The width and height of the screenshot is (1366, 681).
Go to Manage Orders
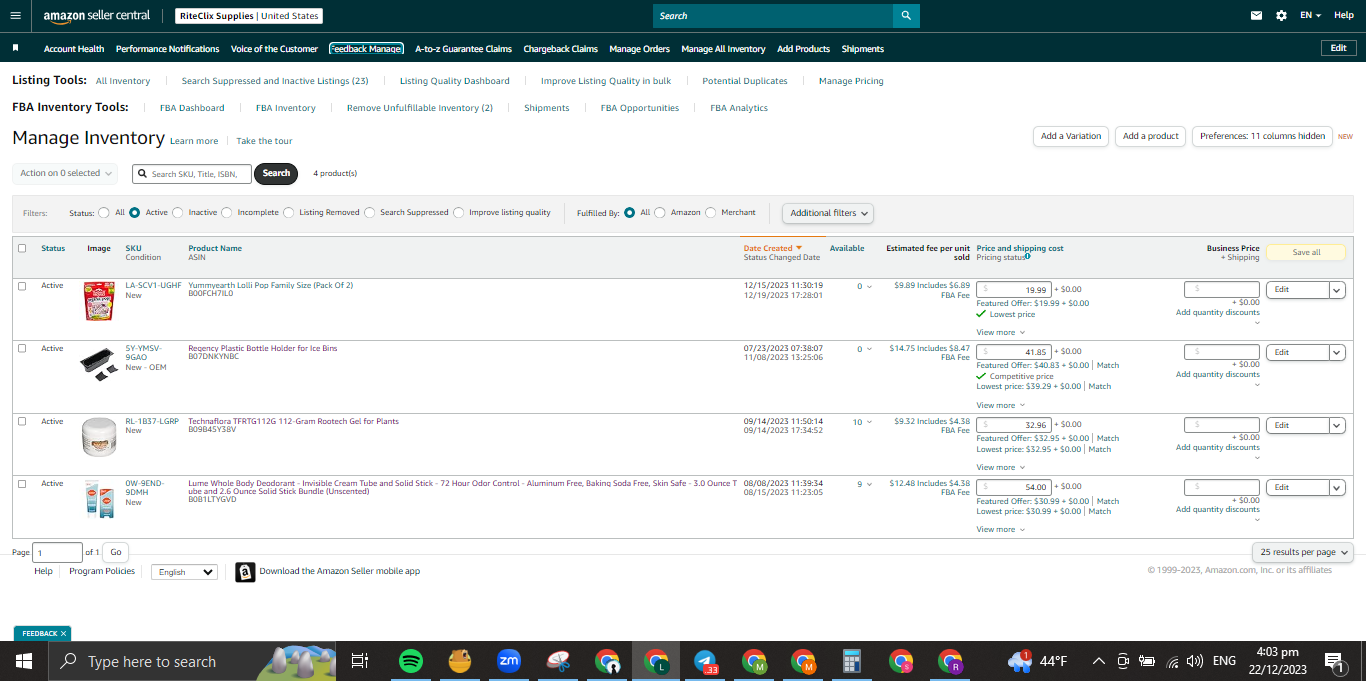pyautogui.click(x=640, y=49)
